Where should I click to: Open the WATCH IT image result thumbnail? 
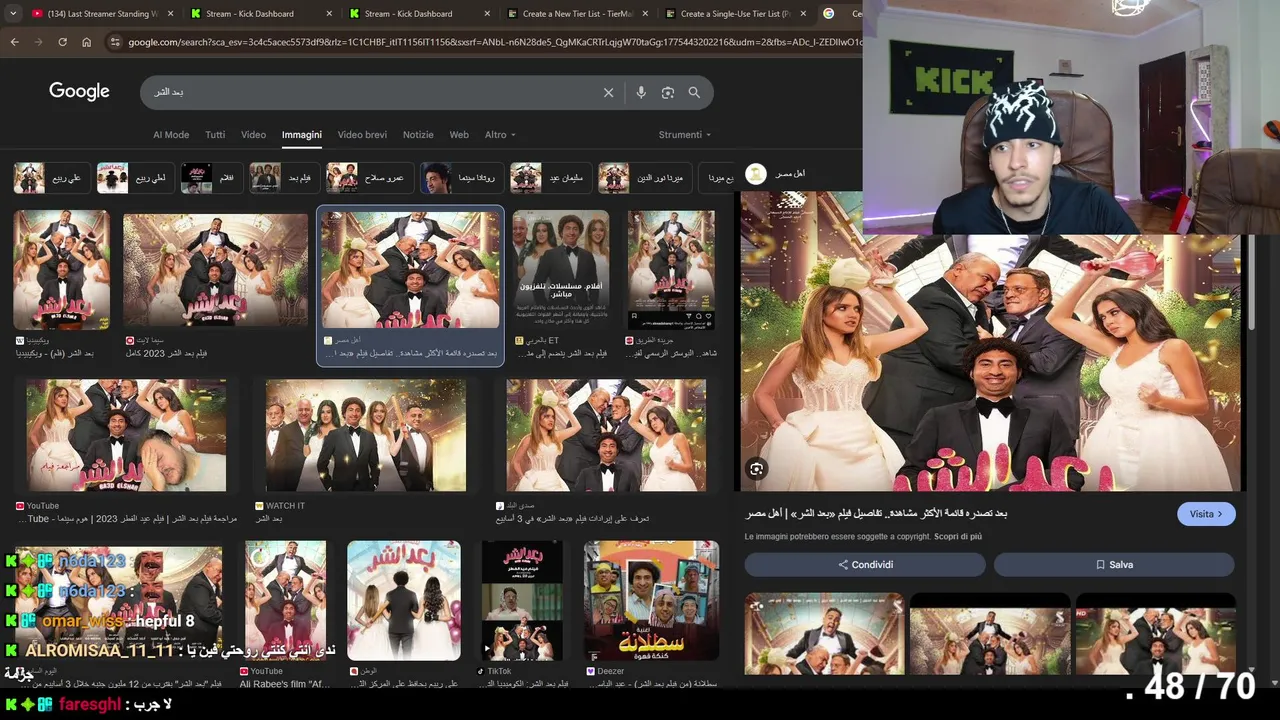(366, 435)
